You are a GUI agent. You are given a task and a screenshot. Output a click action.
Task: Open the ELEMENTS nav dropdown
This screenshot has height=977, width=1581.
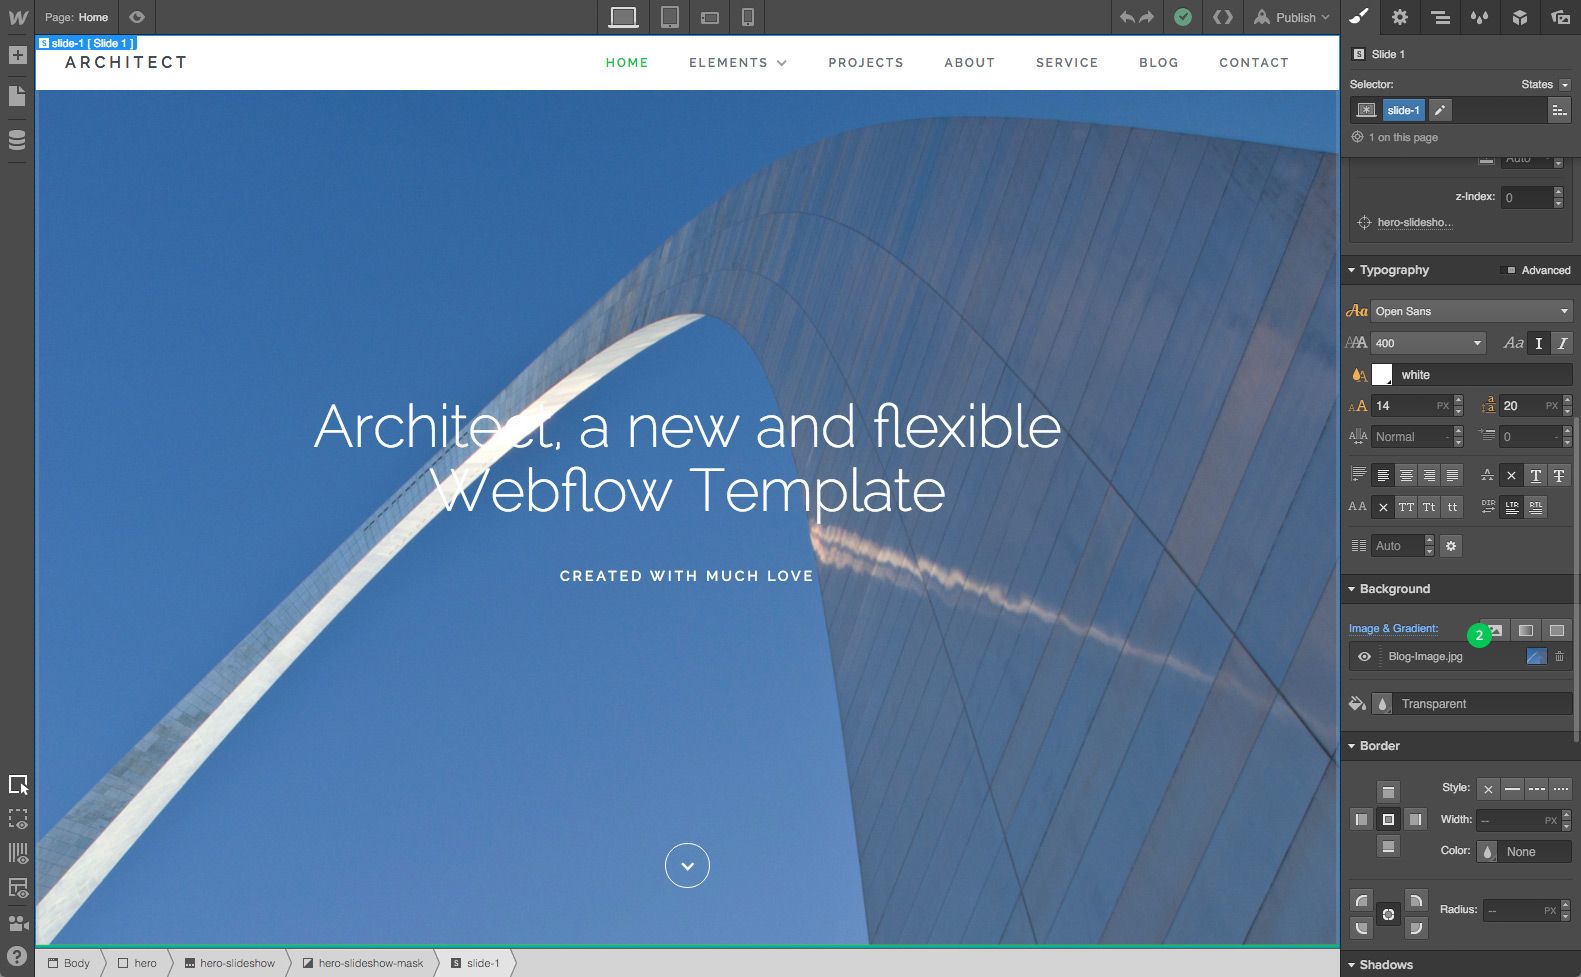738,62
